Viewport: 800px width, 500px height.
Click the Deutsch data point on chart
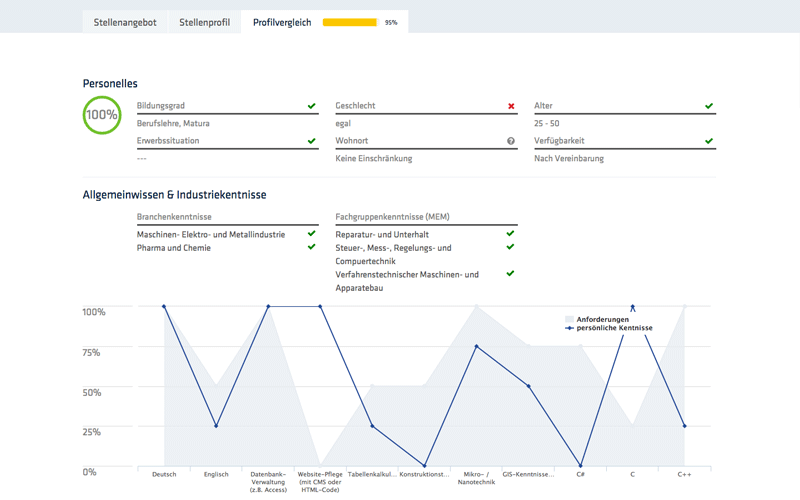click(x=164, y=307)
